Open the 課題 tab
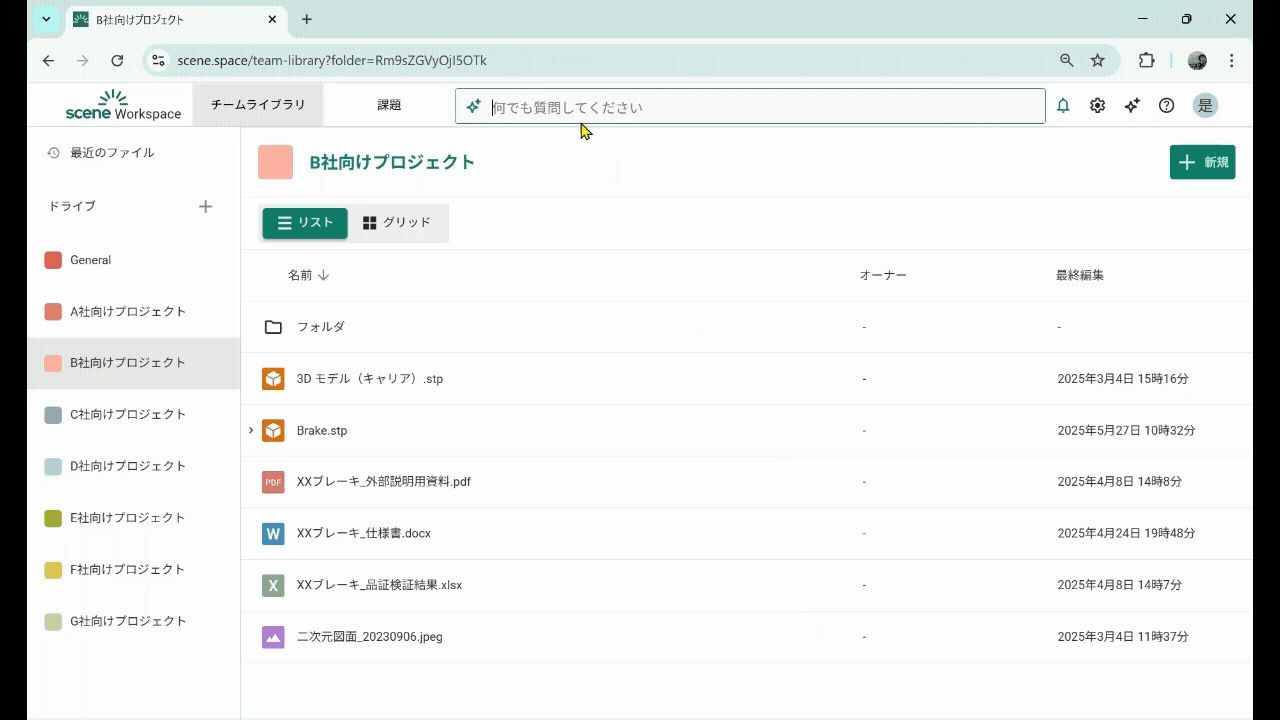1280x720 pixels. tap(389, 105)
